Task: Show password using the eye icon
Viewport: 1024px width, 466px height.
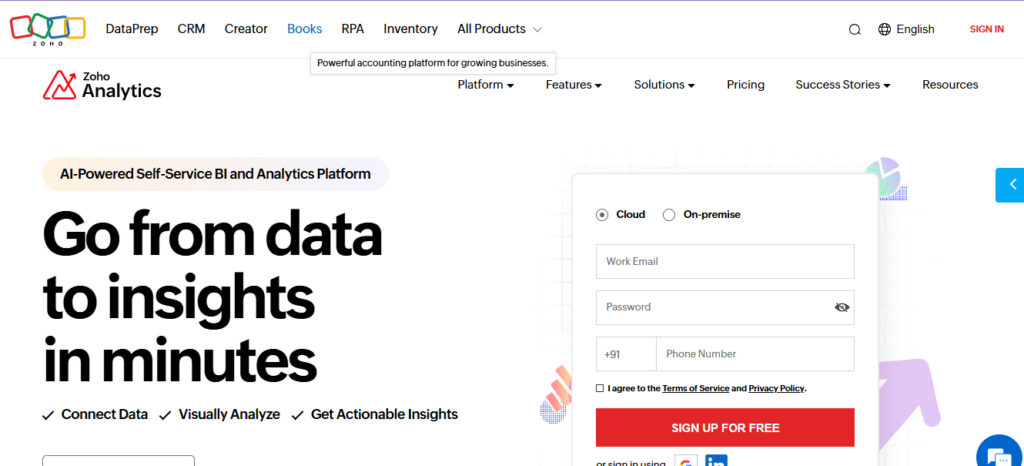Action: pos(841,307)
